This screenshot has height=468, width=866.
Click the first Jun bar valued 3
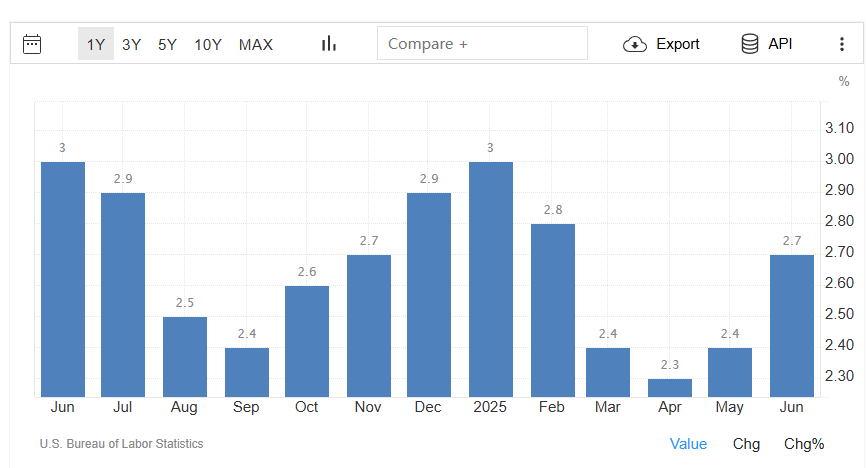tap(63, 279)
